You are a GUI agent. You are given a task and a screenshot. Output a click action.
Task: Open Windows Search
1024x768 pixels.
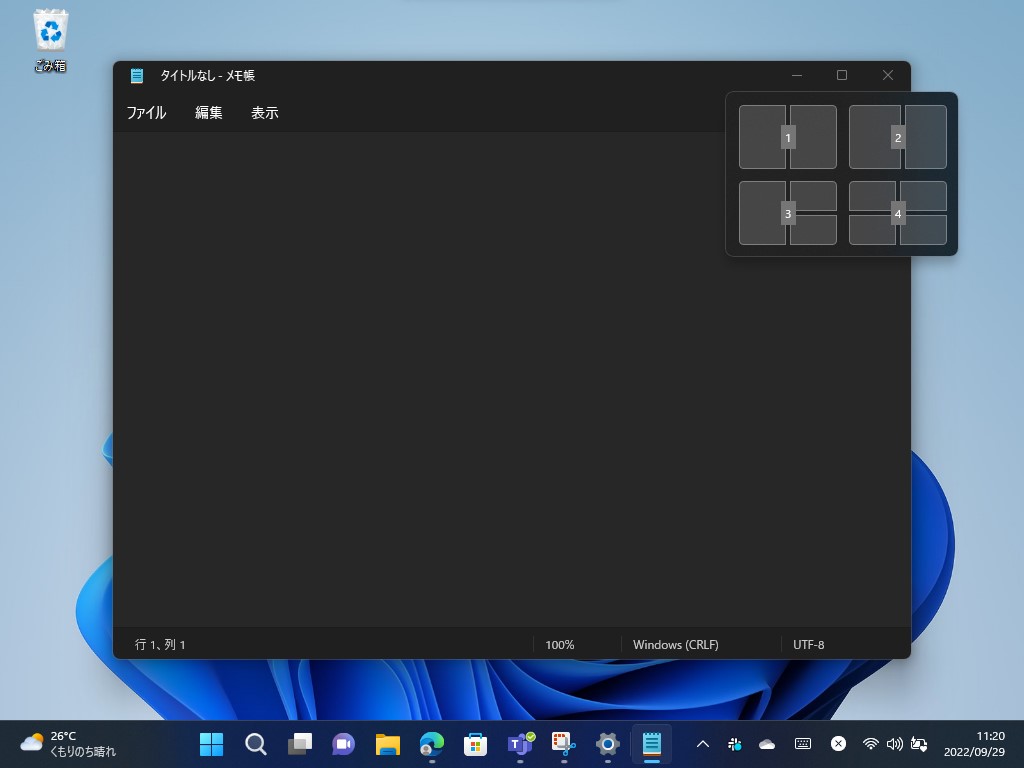255,744
